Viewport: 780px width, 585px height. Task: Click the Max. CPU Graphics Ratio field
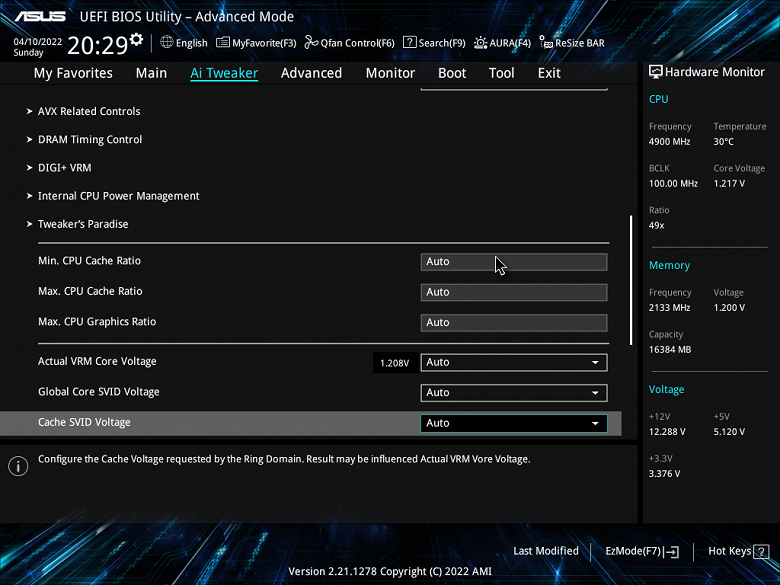click(x=514, y=322)
